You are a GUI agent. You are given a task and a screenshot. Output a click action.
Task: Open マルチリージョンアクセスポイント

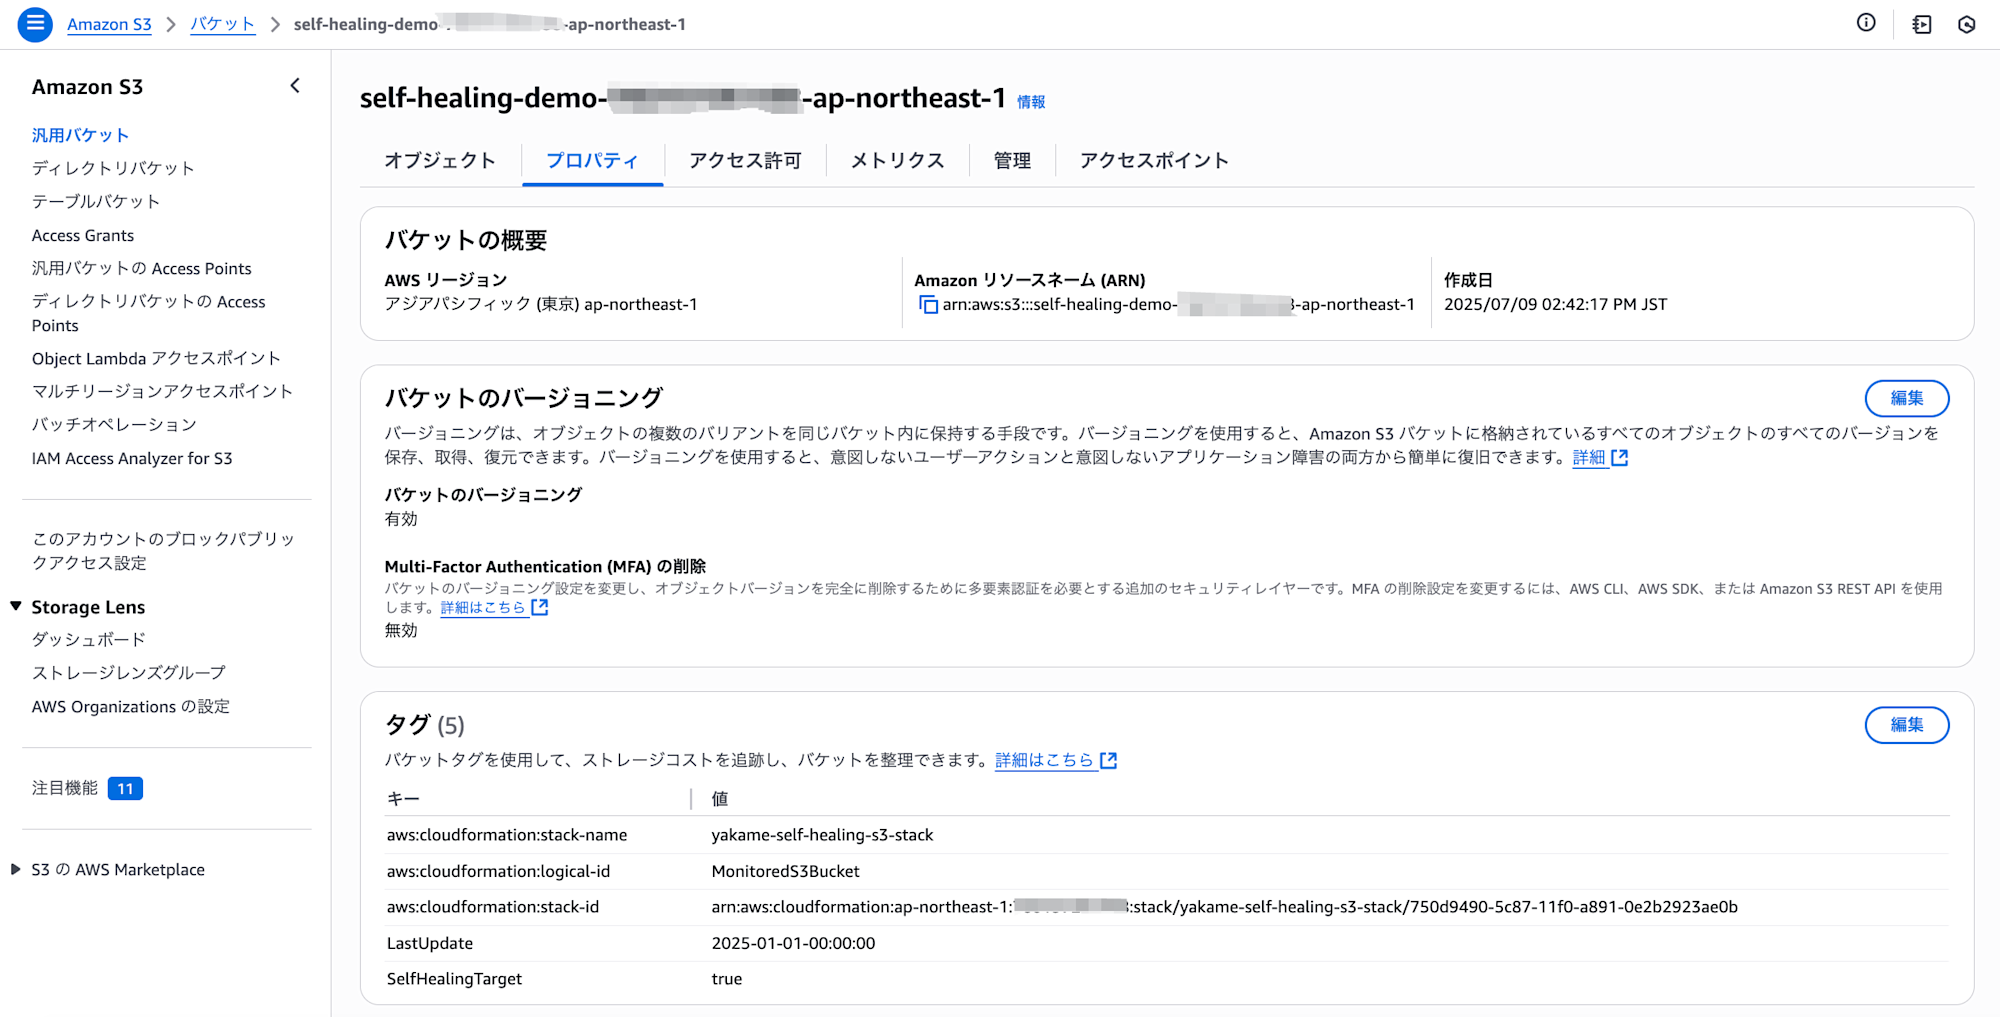162,391
